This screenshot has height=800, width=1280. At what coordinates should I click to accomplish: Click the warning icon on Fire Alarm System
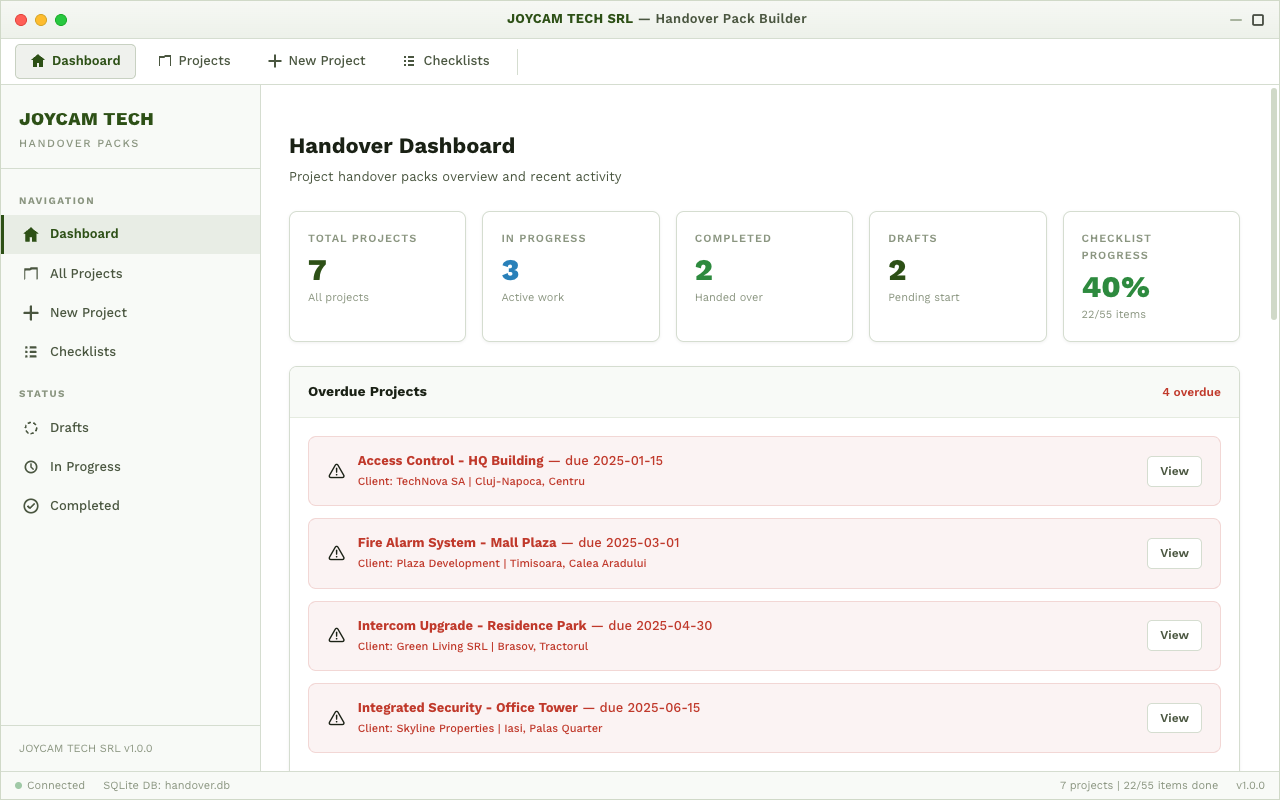pos(336,552)
